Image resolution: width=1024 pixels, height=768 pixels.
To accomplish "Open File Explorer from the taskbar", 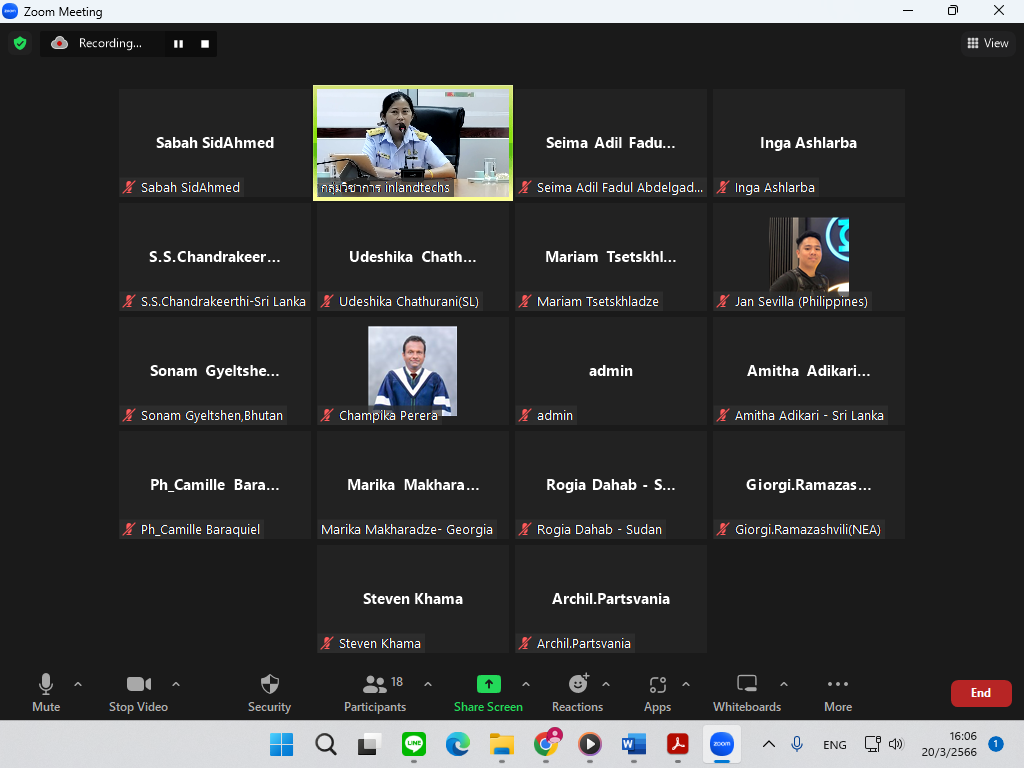I will point(502,744).
